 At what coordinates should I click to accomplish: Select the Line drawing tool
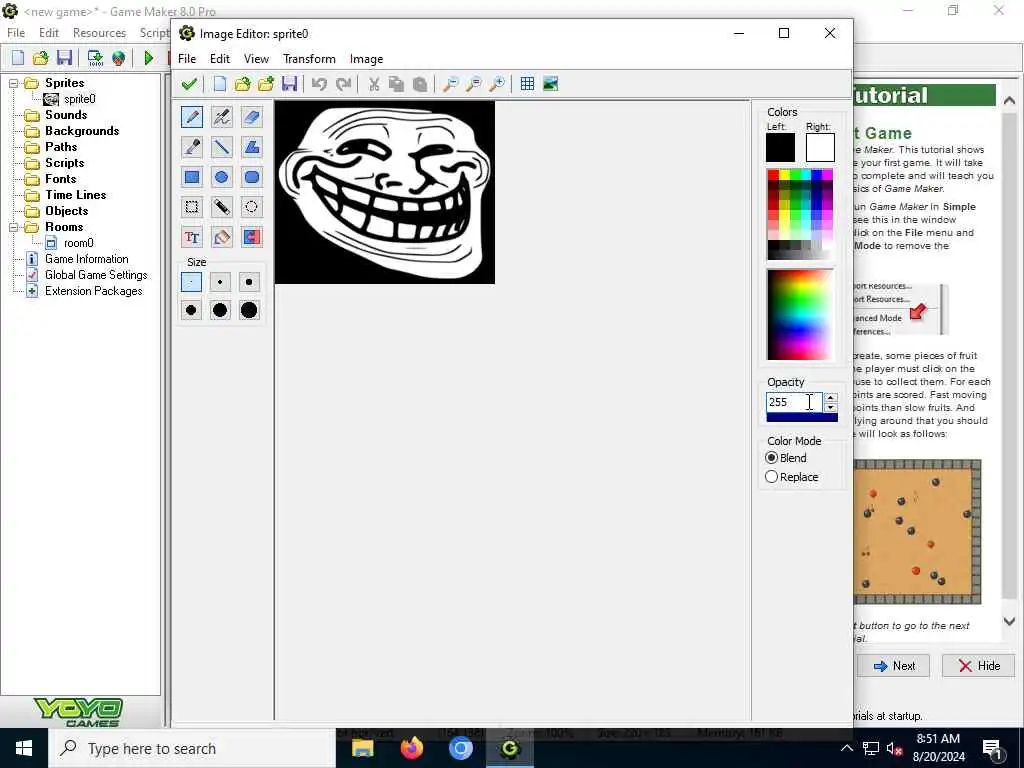pyautogui.click(x=221, y=147)
